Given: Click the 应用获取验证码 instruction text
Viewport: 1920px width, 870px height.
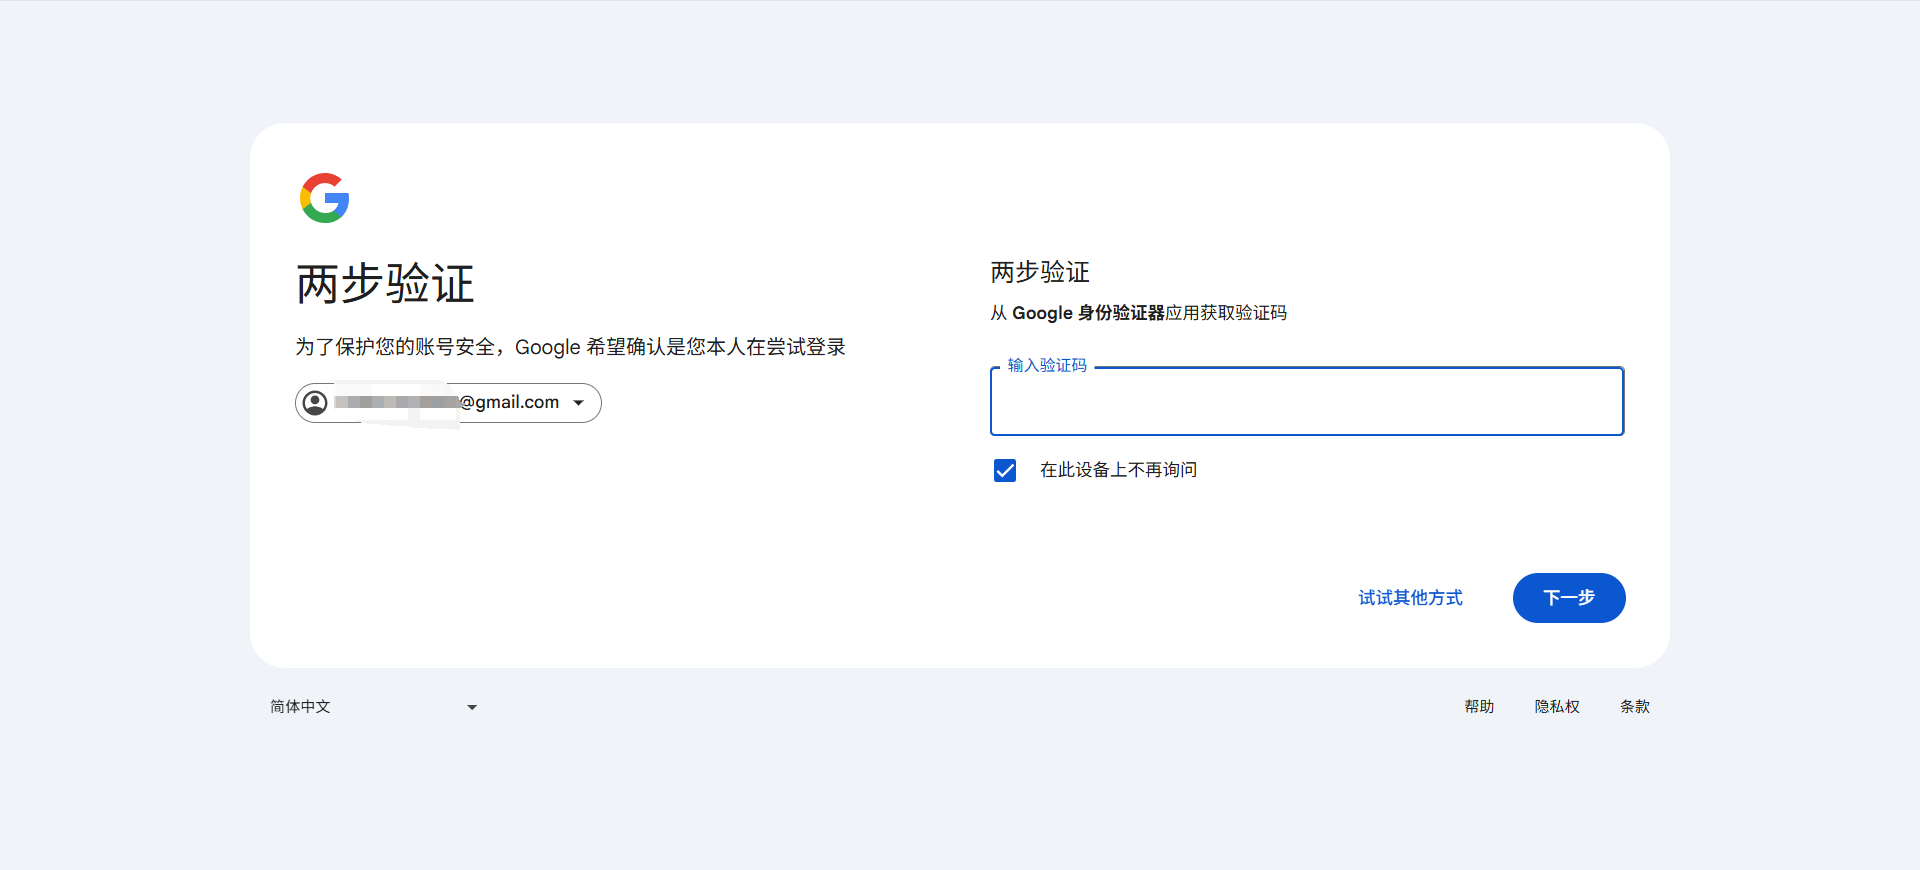Looking at the screenshot, I should click(x=1227, y=313).
